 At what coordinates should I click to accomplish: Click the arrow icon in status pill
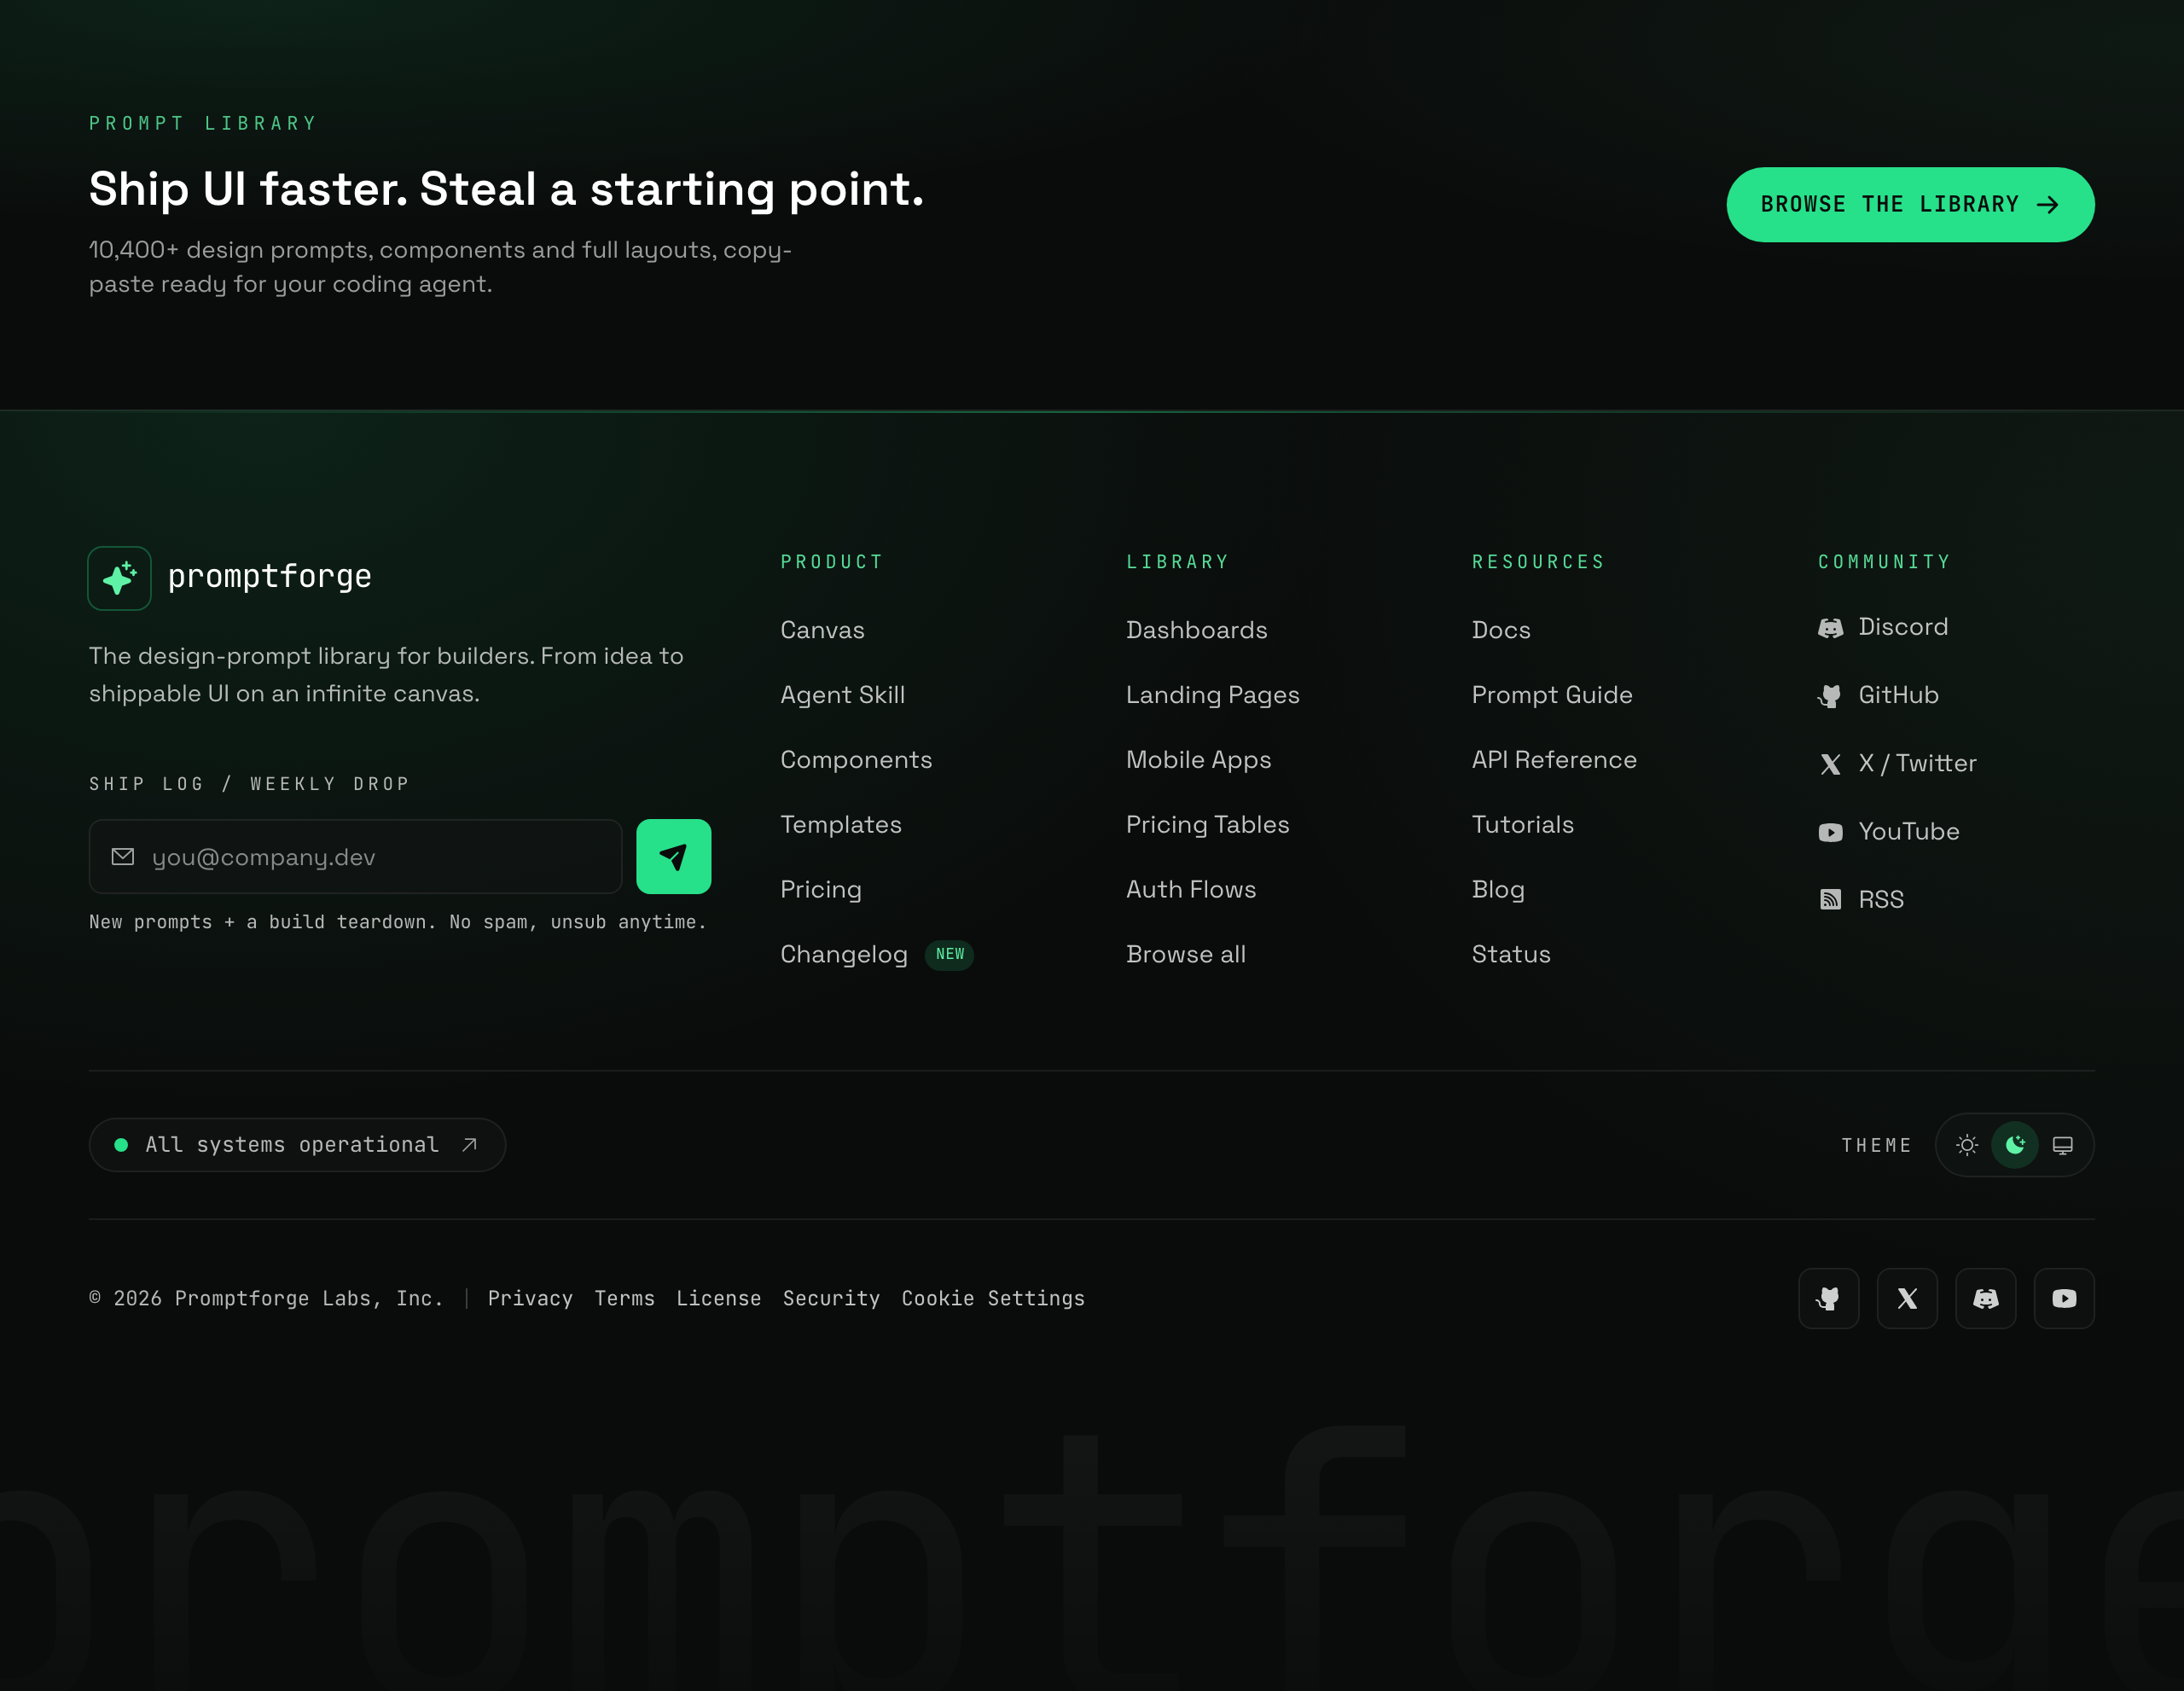469,1145
